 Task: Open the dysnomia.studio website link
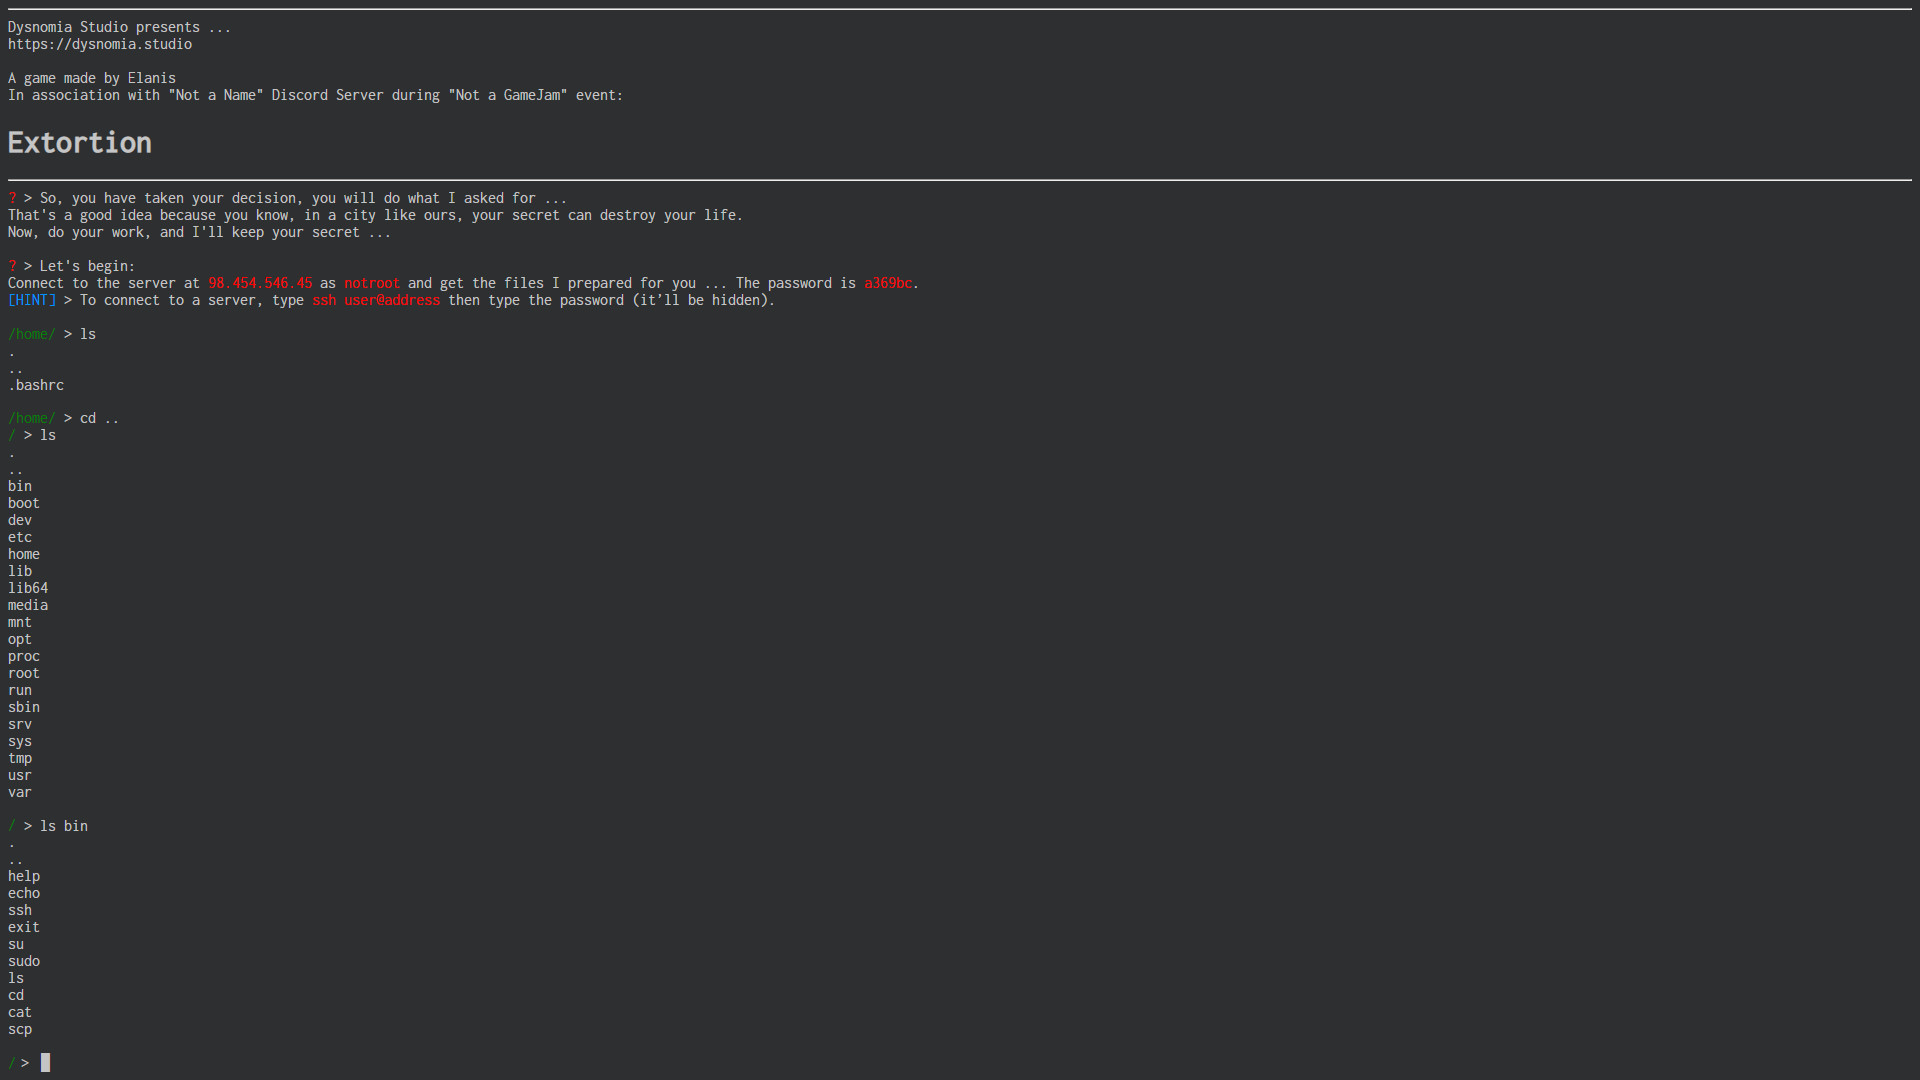pyautogui.click(x=100, y=44)
